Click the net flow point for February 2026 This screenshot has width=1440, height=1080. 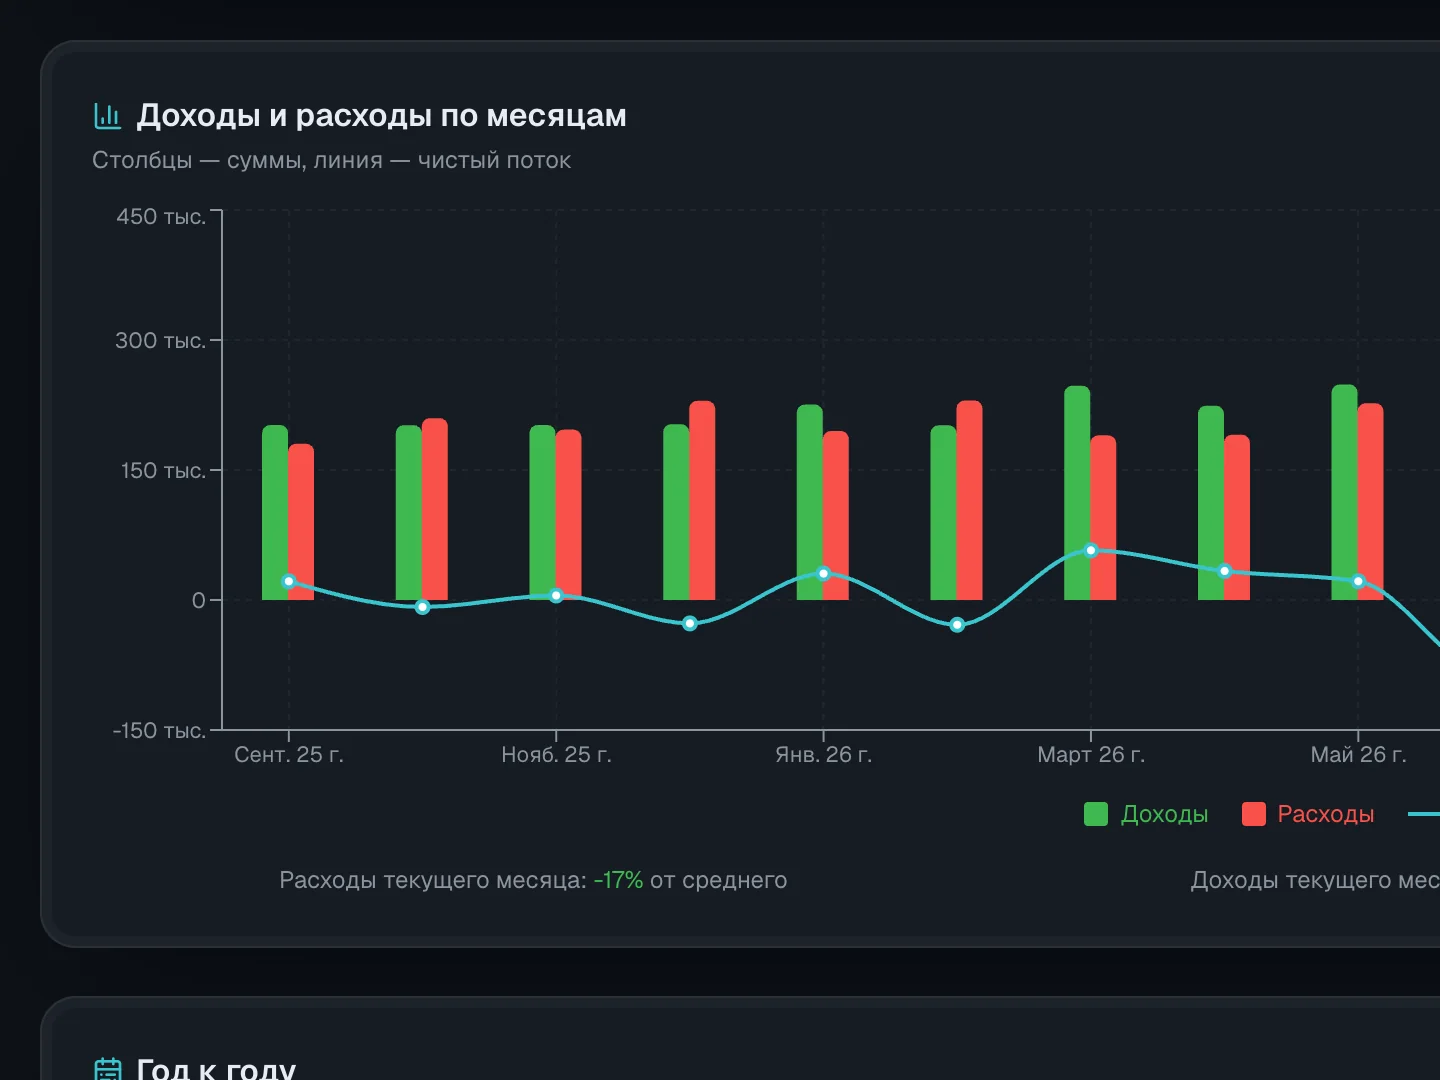coord(957,625)
